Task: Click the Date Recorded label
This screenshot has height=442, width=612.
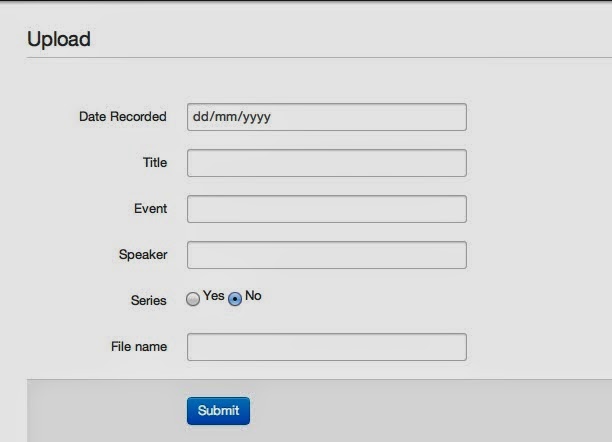Action: (123, 116)
